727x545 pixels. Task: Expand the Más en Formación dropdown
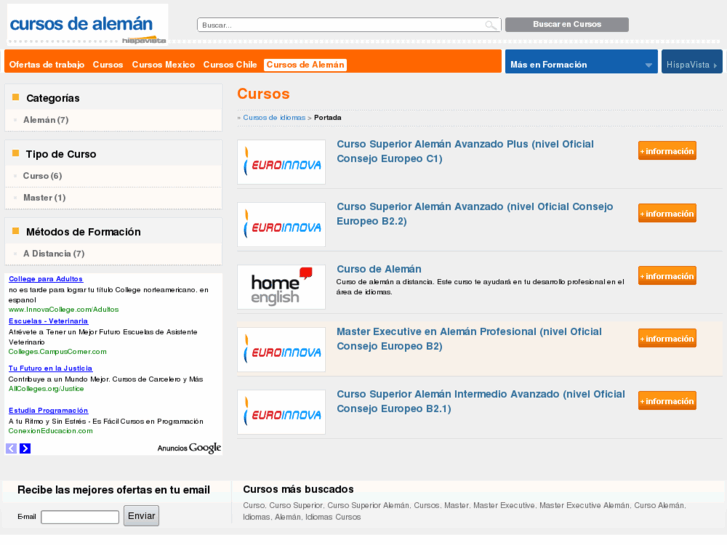(581, 62)
